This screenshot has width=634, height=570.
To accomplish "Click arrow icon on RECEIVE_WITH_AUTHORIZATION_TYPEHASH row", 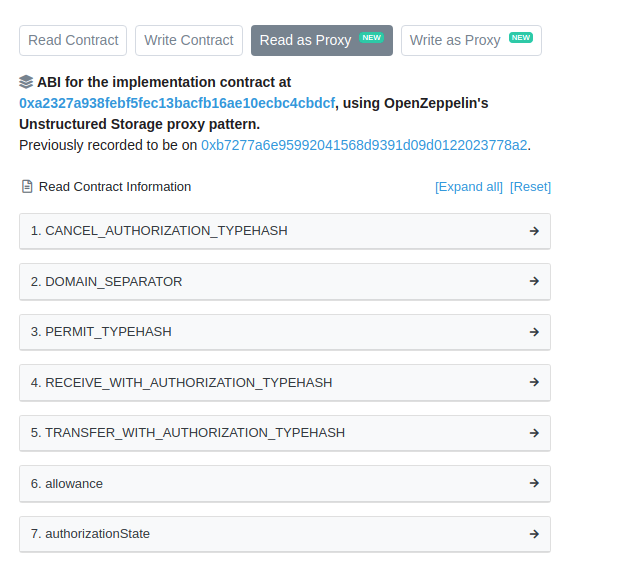I will (x=534, y=382).
